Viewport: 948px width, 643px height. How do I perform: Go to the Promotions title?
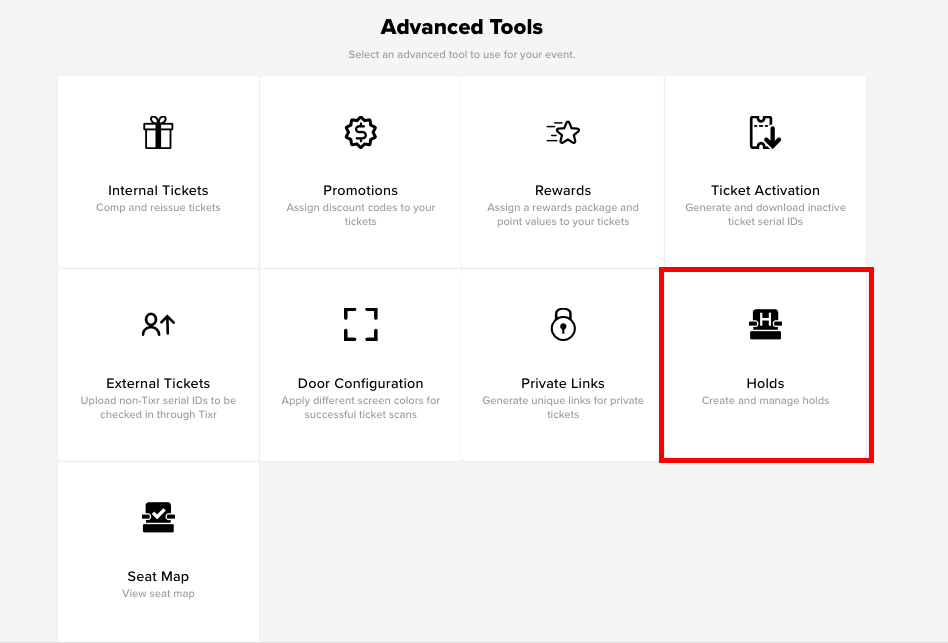[x=360, y=190]
